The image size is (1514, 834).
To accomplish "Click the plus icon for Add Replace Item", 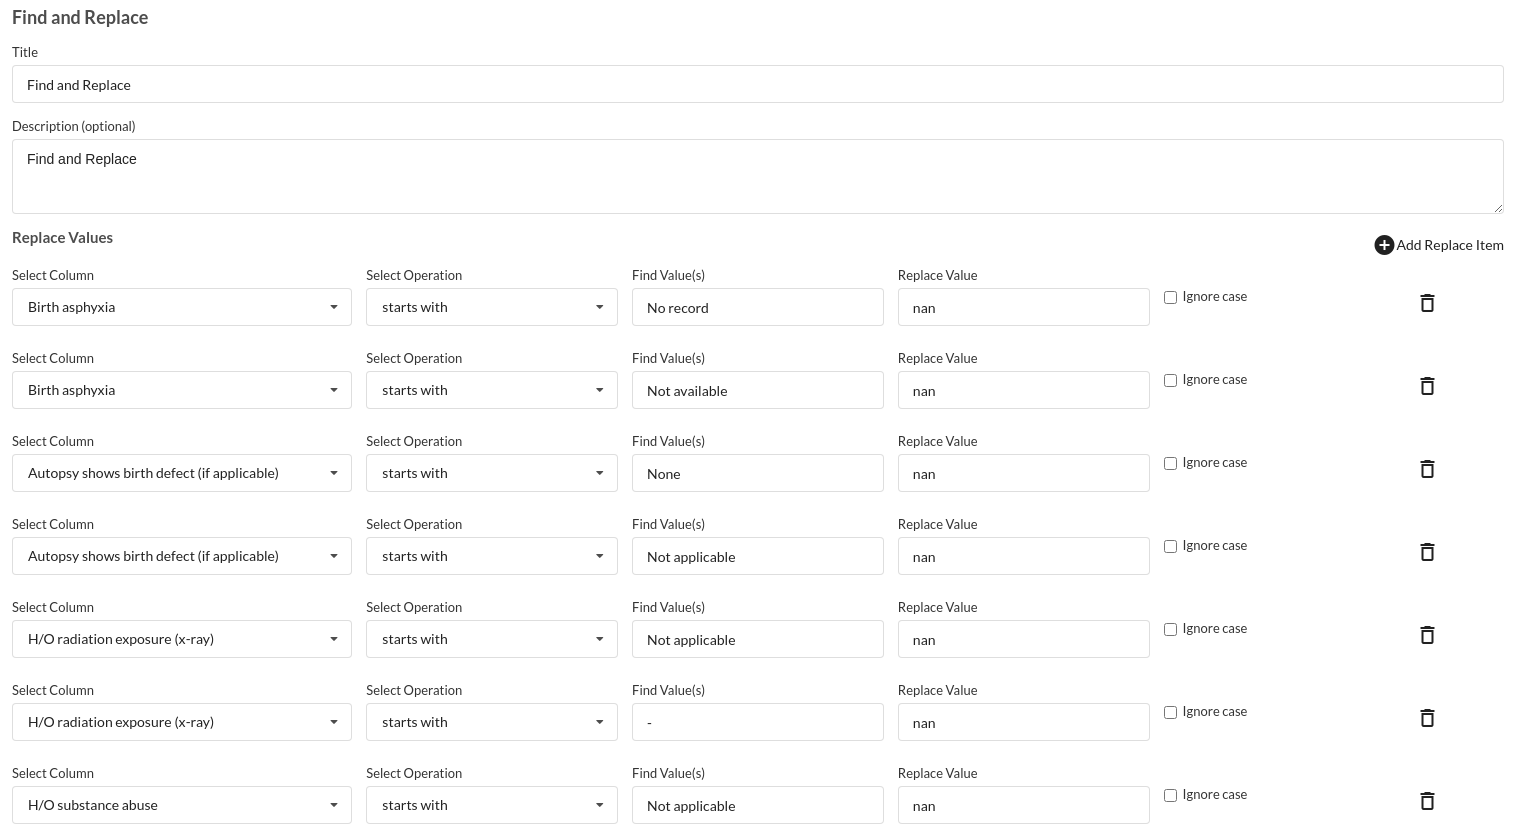I will (1384, 245).
